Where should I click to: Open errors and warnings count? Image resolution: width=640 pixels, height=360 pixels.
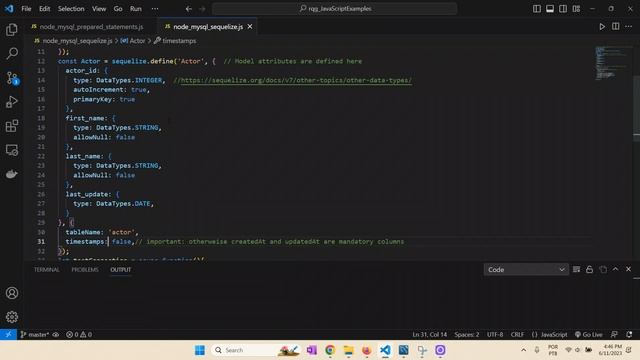[79, 334]
